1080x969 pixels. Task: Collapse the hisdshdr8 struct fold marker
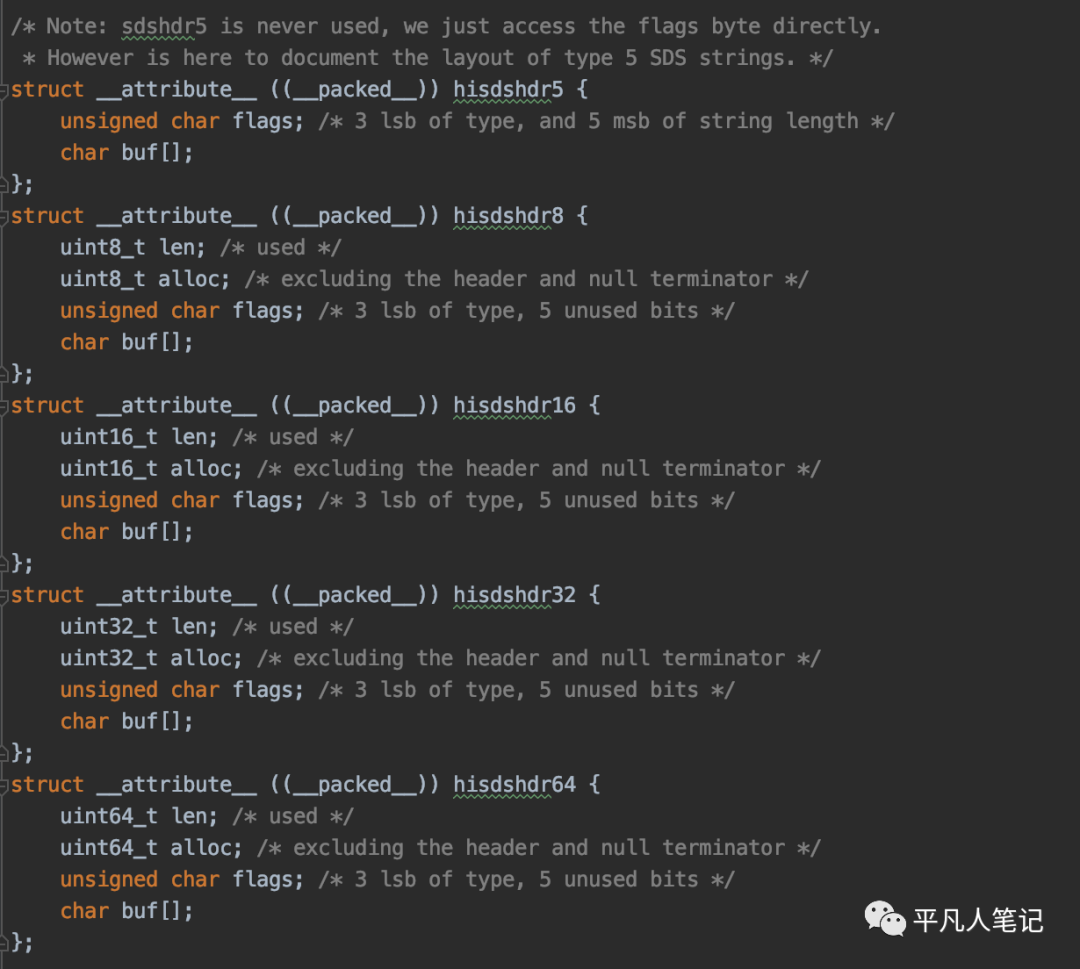click(x=3, y=217)
